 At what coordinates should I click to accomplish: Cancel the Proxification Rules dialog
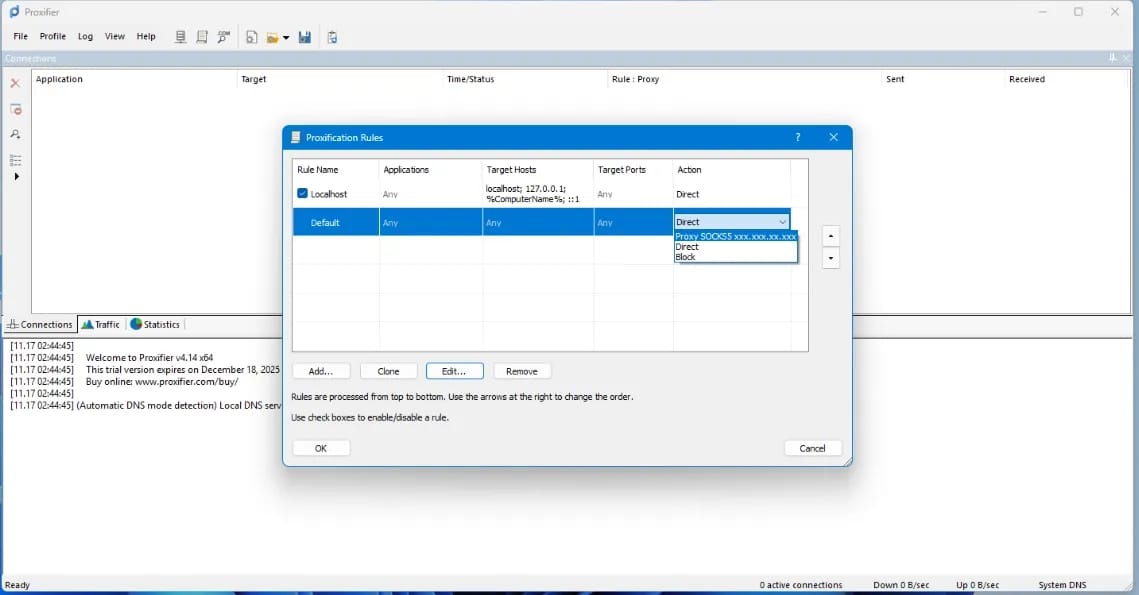[x=813, y=448]
